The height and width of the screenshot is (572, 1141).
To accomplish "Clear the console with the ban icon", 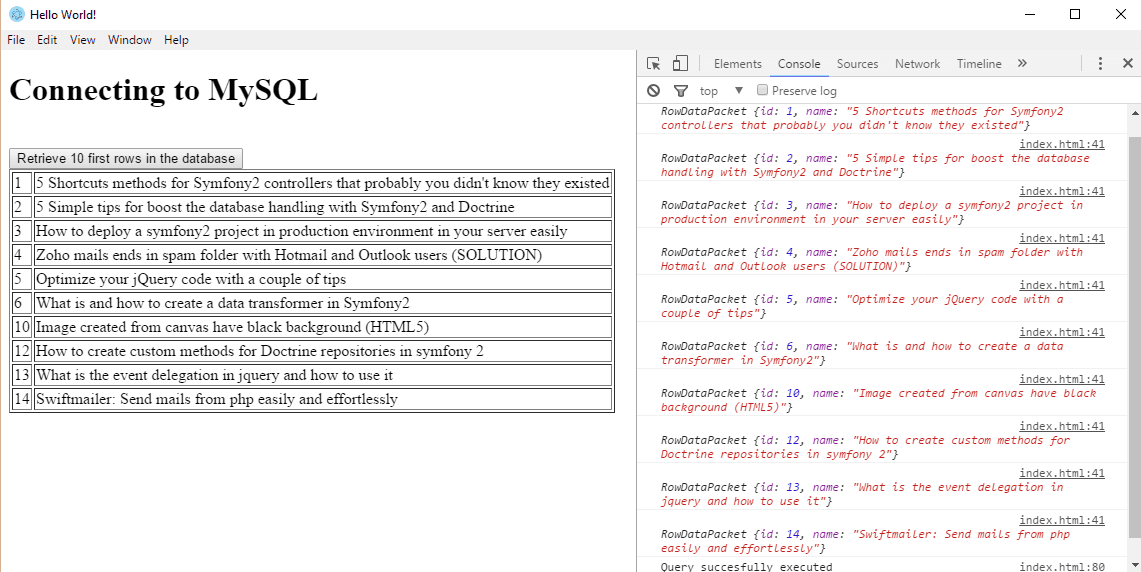I will 653,90.
